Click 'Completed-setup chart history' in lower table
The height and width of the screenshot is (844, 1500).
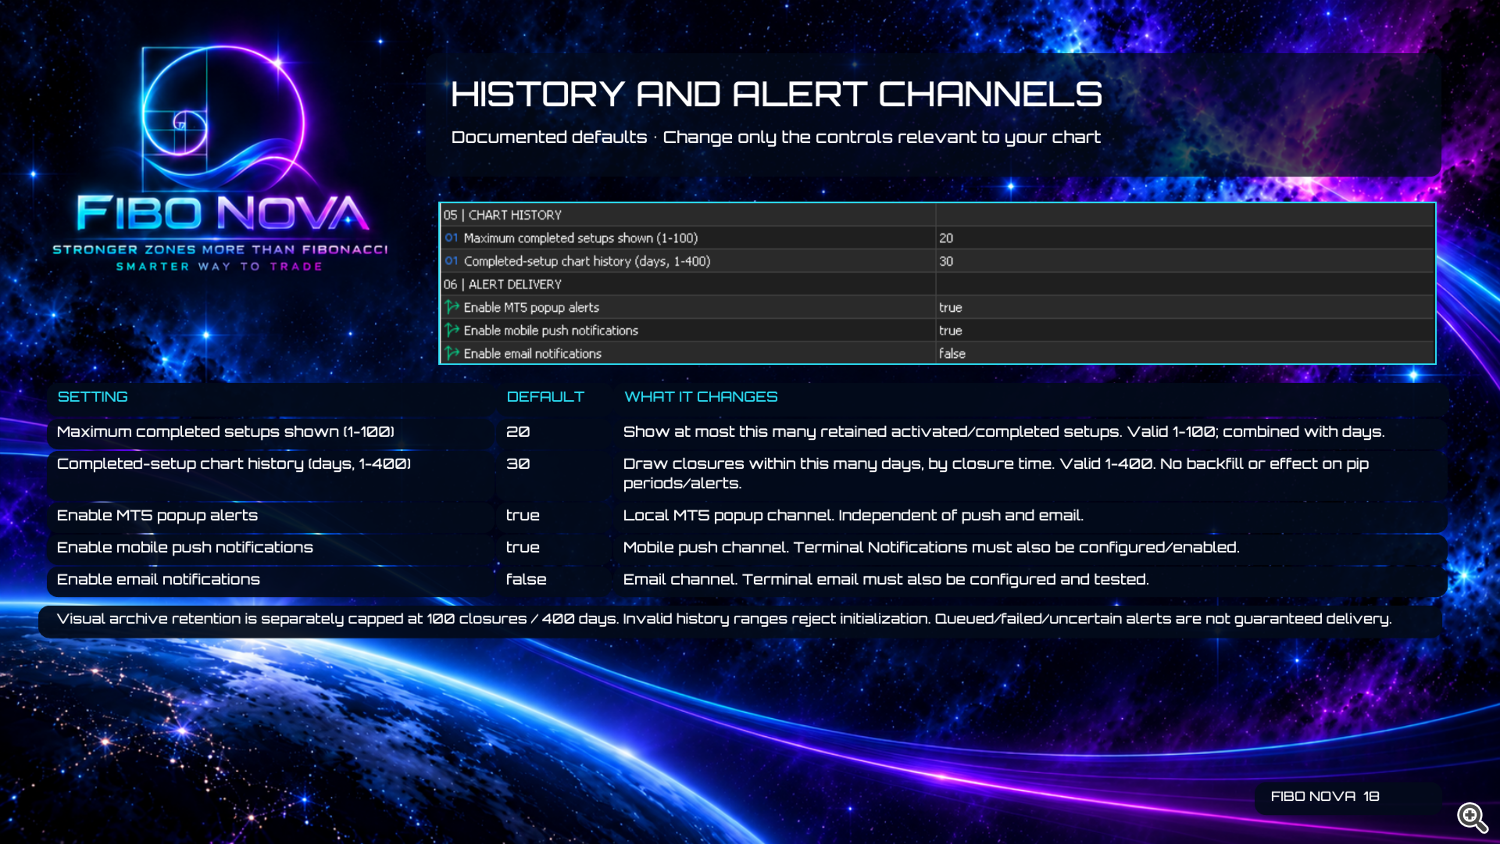click(x=234, y=464)
